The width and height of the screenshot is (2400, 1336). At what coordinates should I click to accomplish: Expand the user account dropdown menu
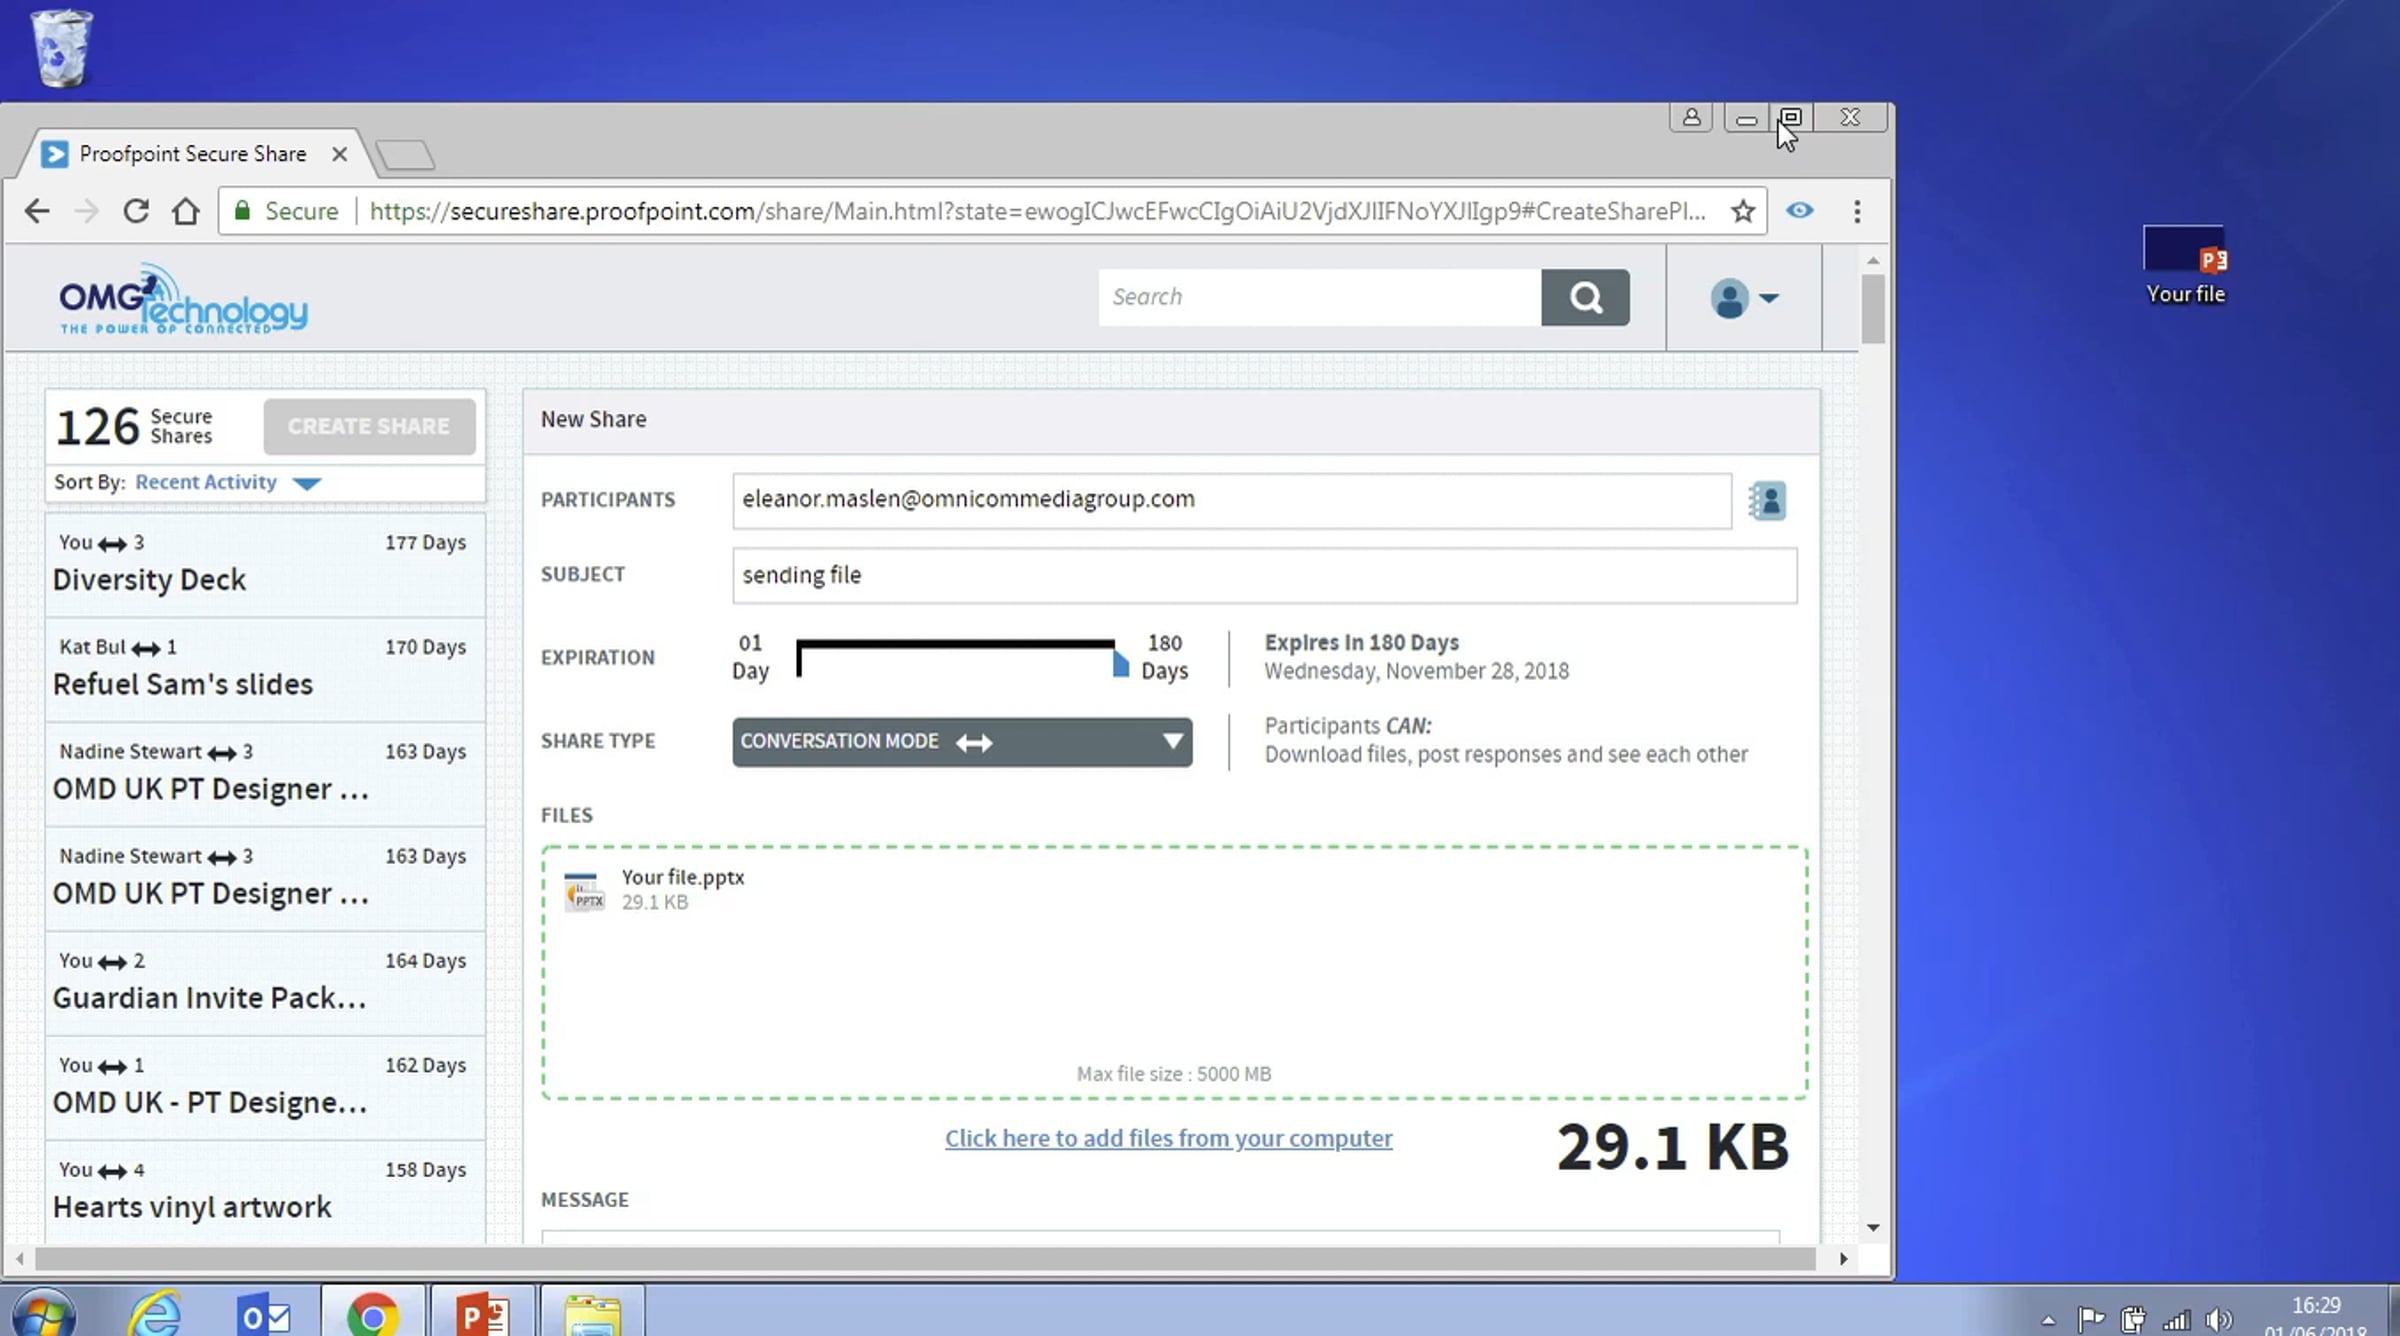click(x=1744, y=298)
